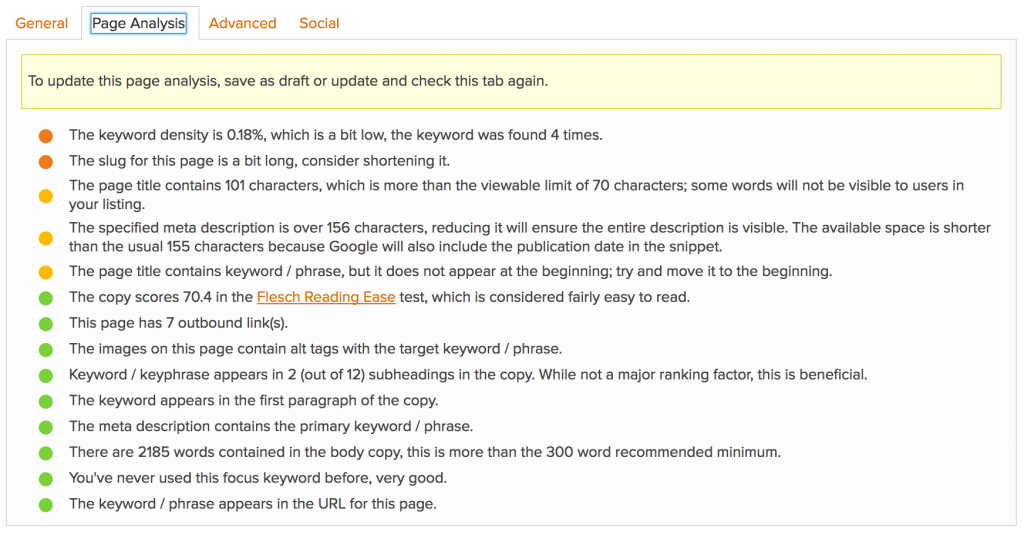Viewport: 1024px width, 538px height.
Task: Click green dot beside first paragraph keyword result
Action: (x=46, y=401)
